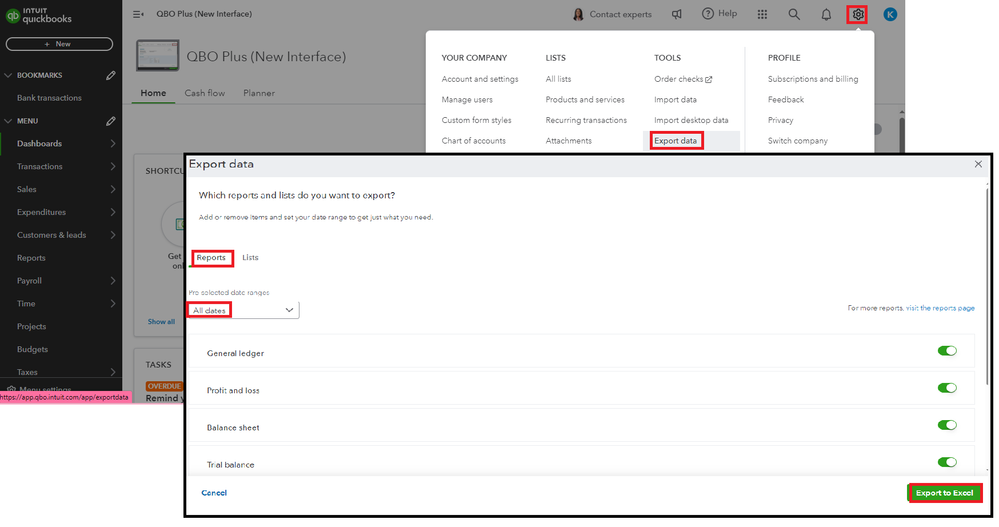Click the Contact experts avatar

(579, 14)
